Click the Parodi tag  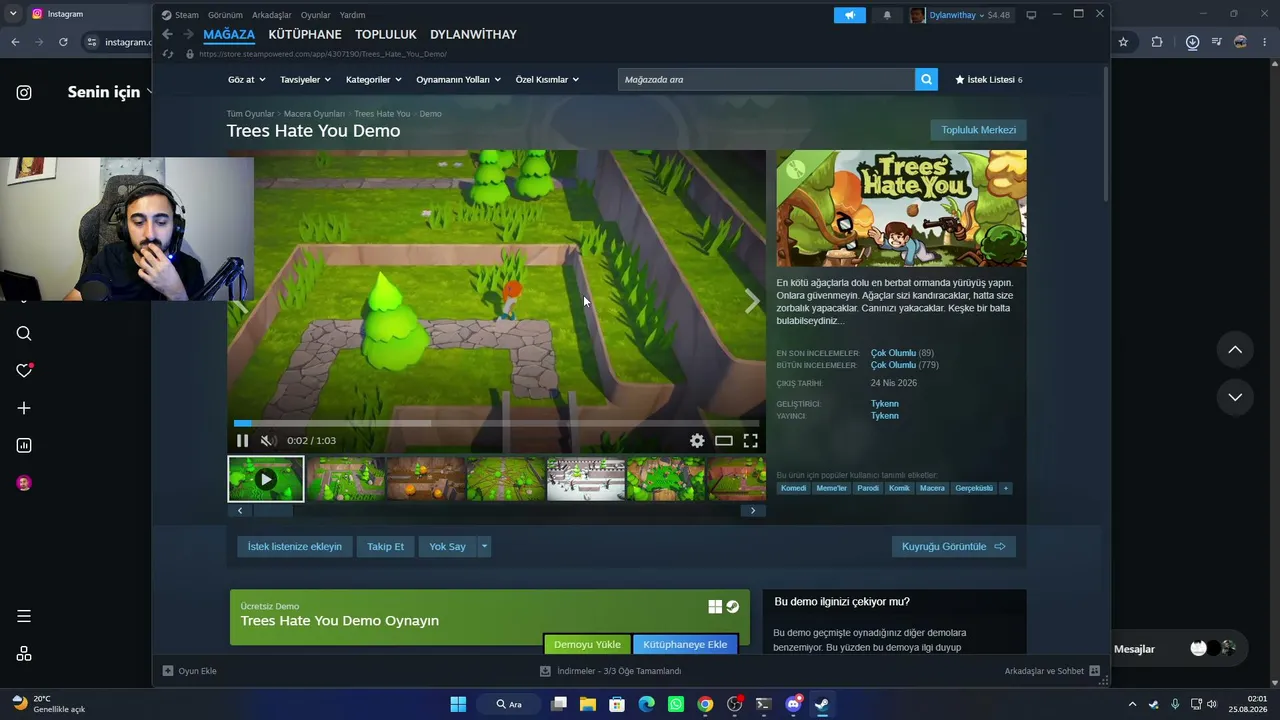(868, 488)
